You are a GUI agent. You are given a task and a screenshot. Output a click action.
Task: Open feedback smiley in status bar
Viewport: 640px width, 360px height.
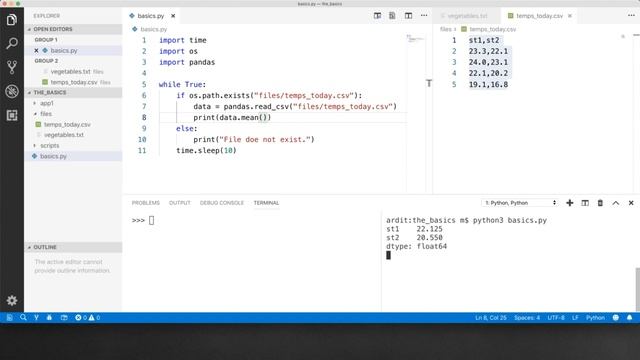point(616,318)
